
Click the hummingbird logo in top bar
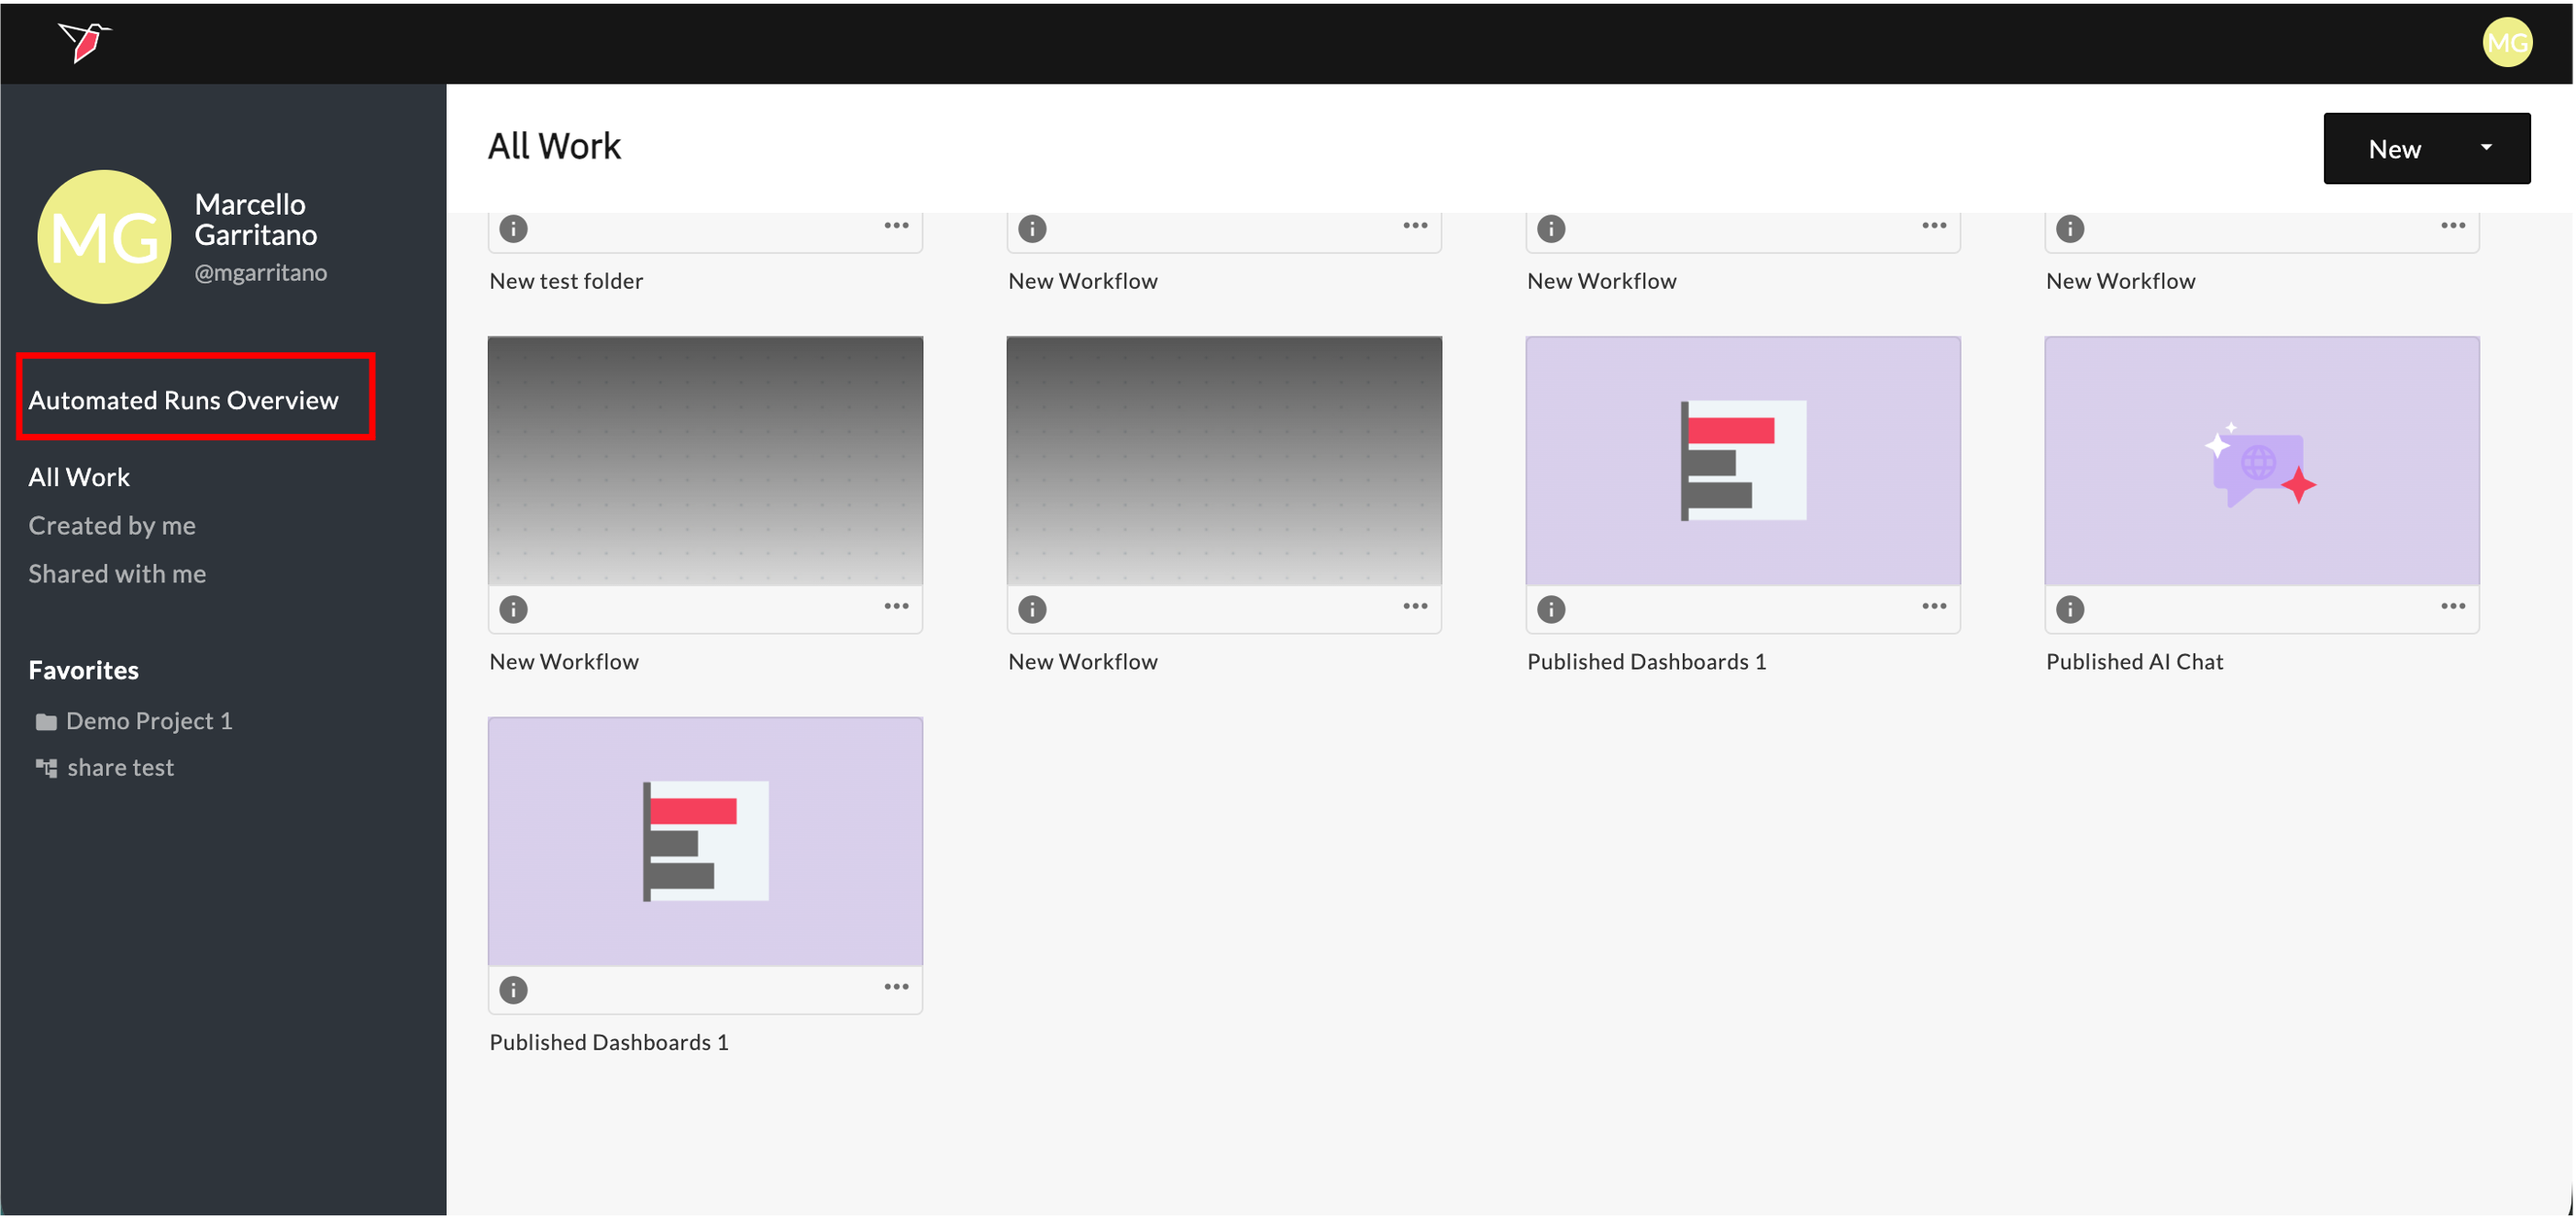coord(84,42)
